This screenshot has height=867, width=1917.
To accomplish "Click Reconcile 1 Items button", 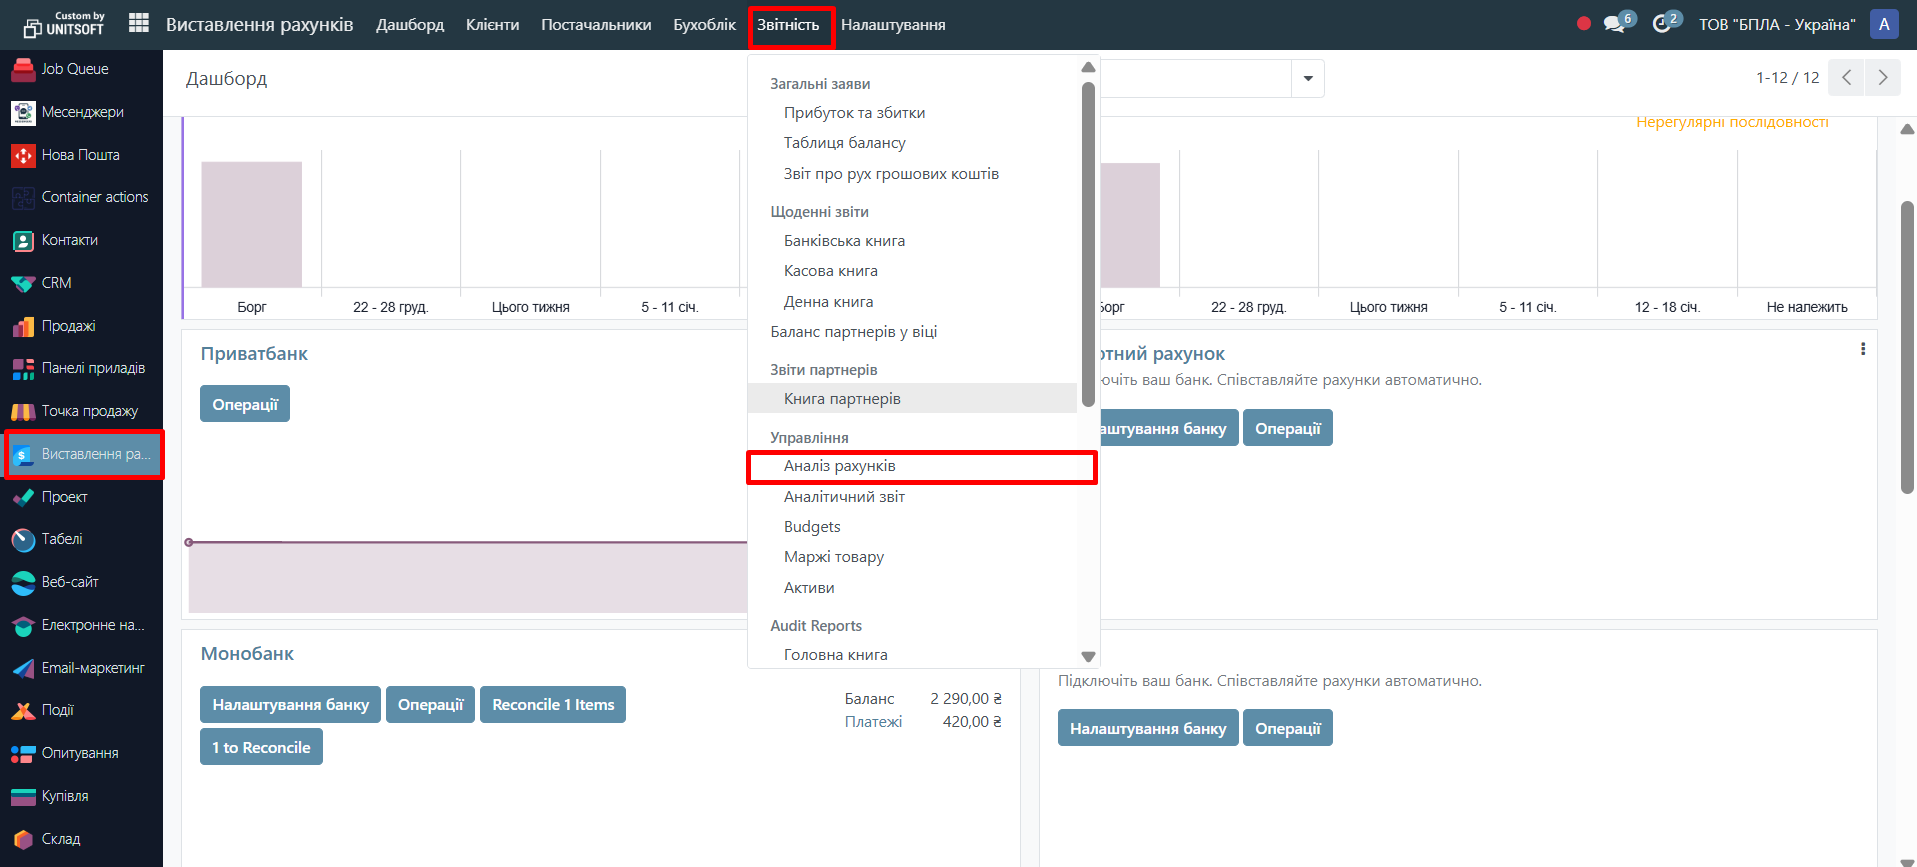I will pos(553,705).
